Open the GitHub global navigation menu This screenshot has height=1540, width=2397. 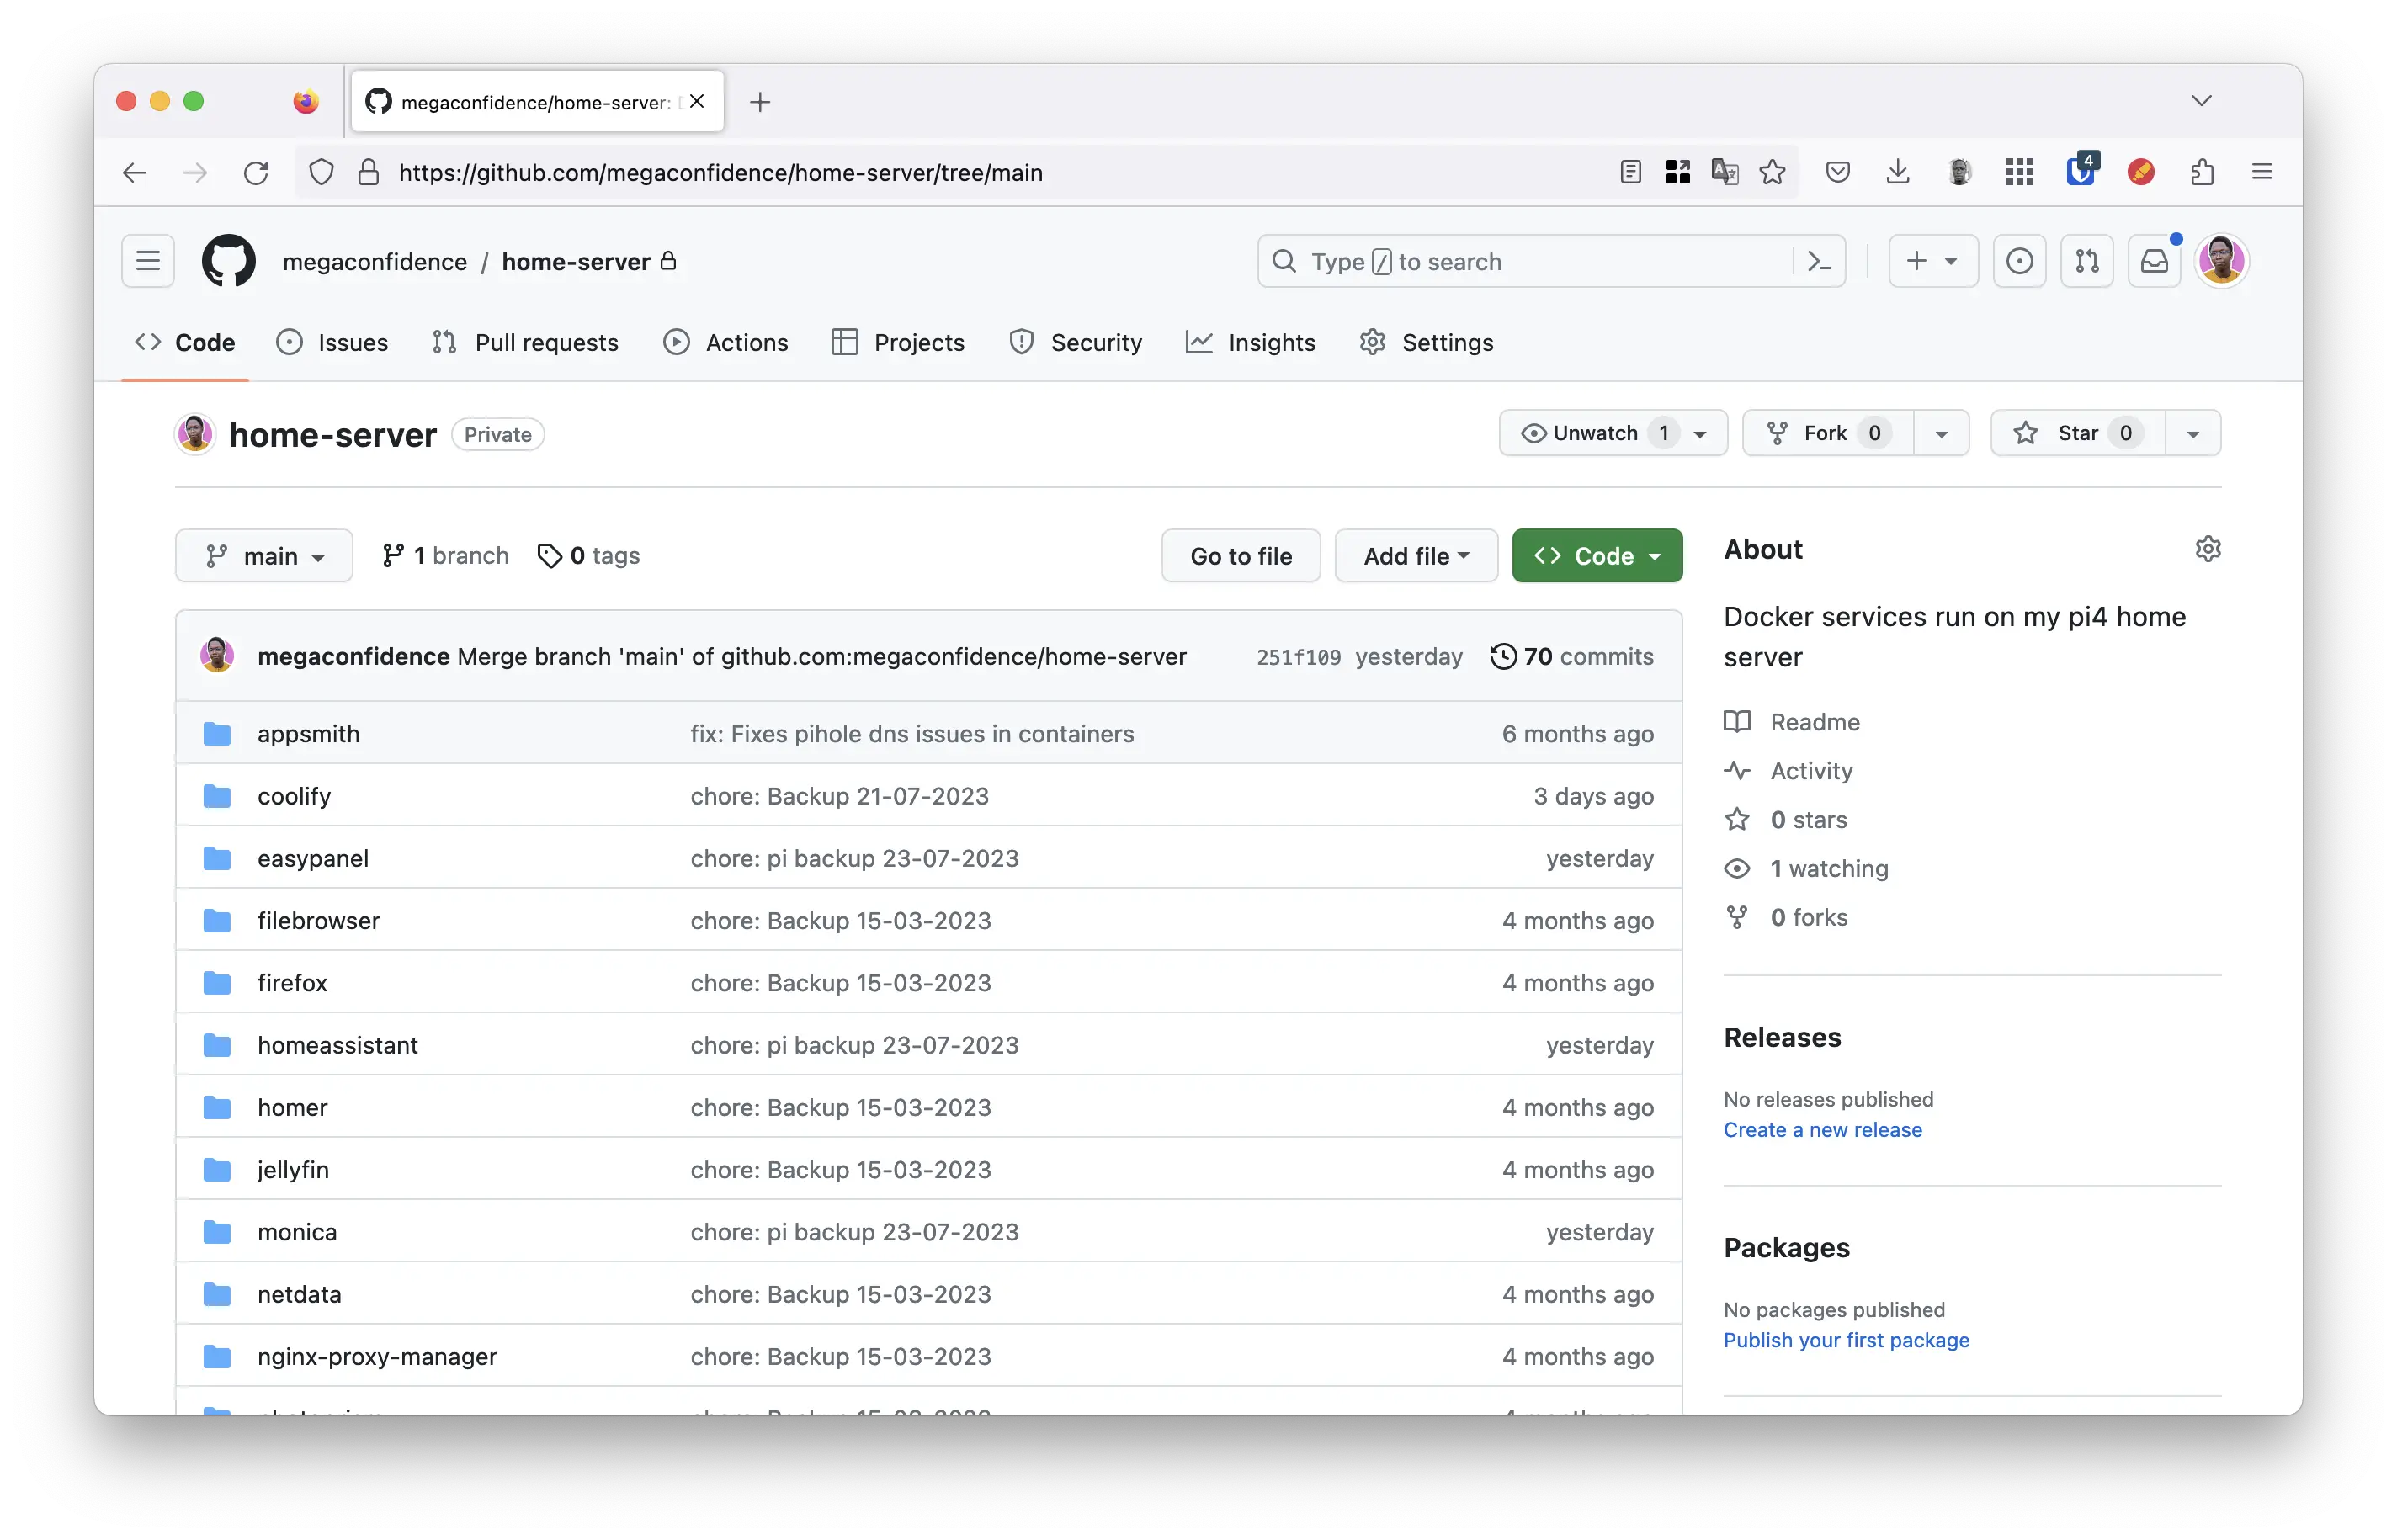tap(147, 261)
